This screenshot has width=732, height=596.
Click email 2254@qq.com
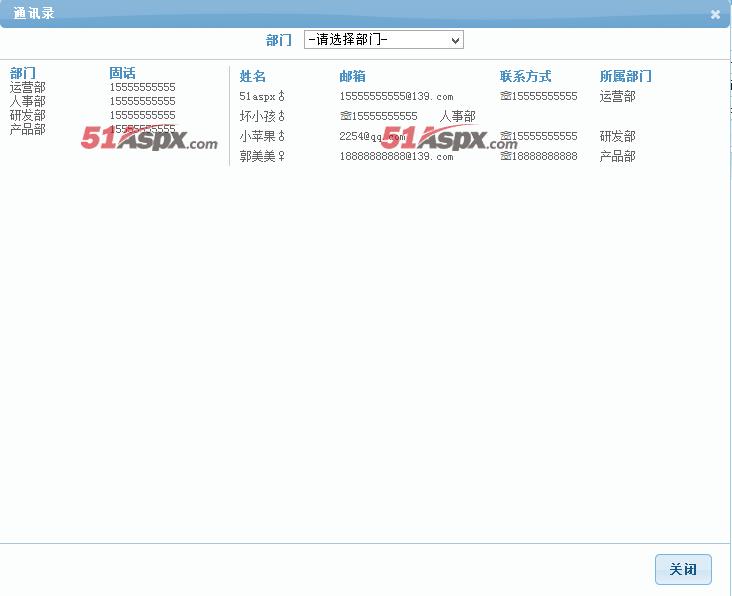[372, 136]
